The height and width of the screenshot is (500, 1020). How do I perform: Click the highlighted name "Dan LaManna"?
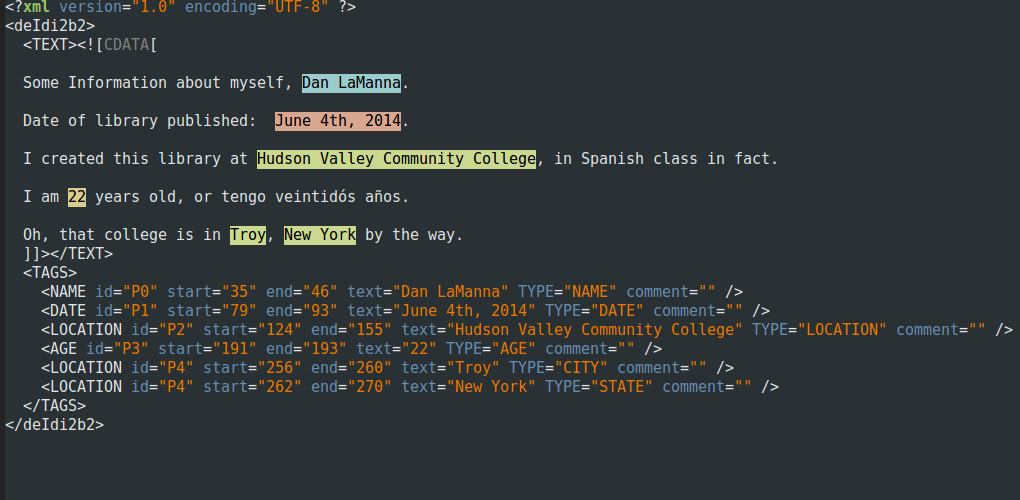tap(351, 83)
